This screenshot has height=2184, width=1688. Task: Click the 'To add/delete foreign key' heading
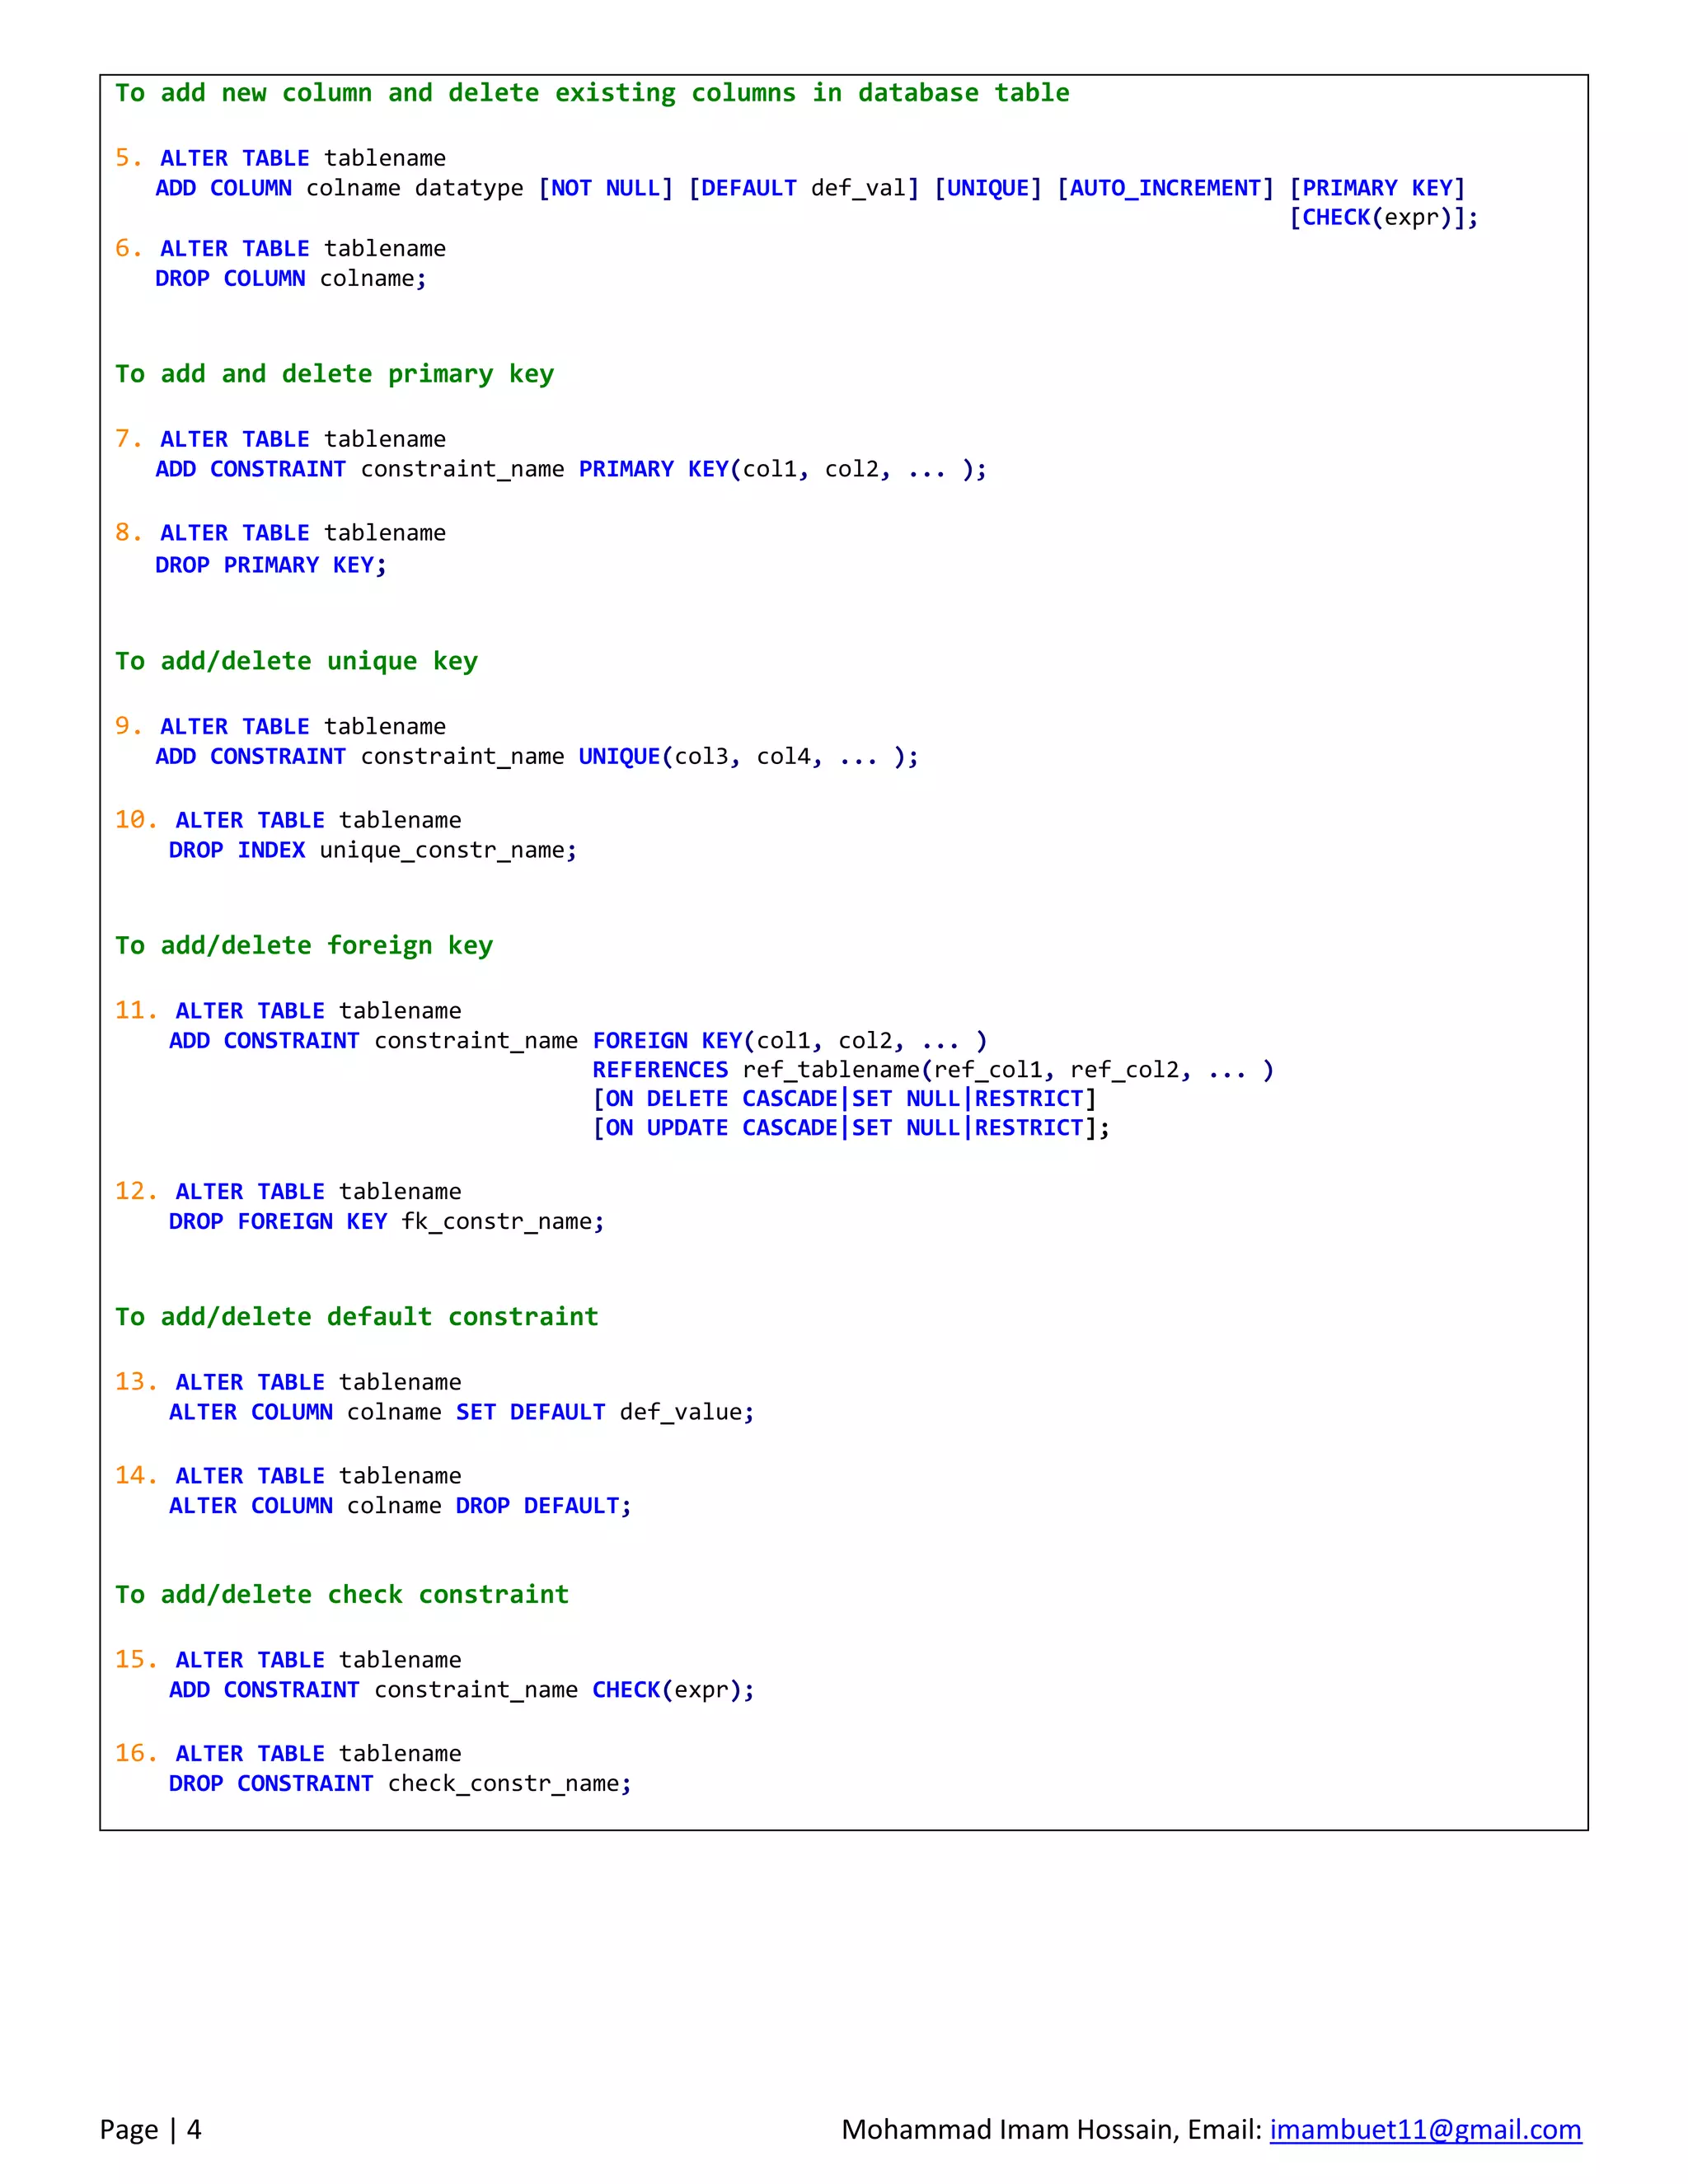[303, 945]
